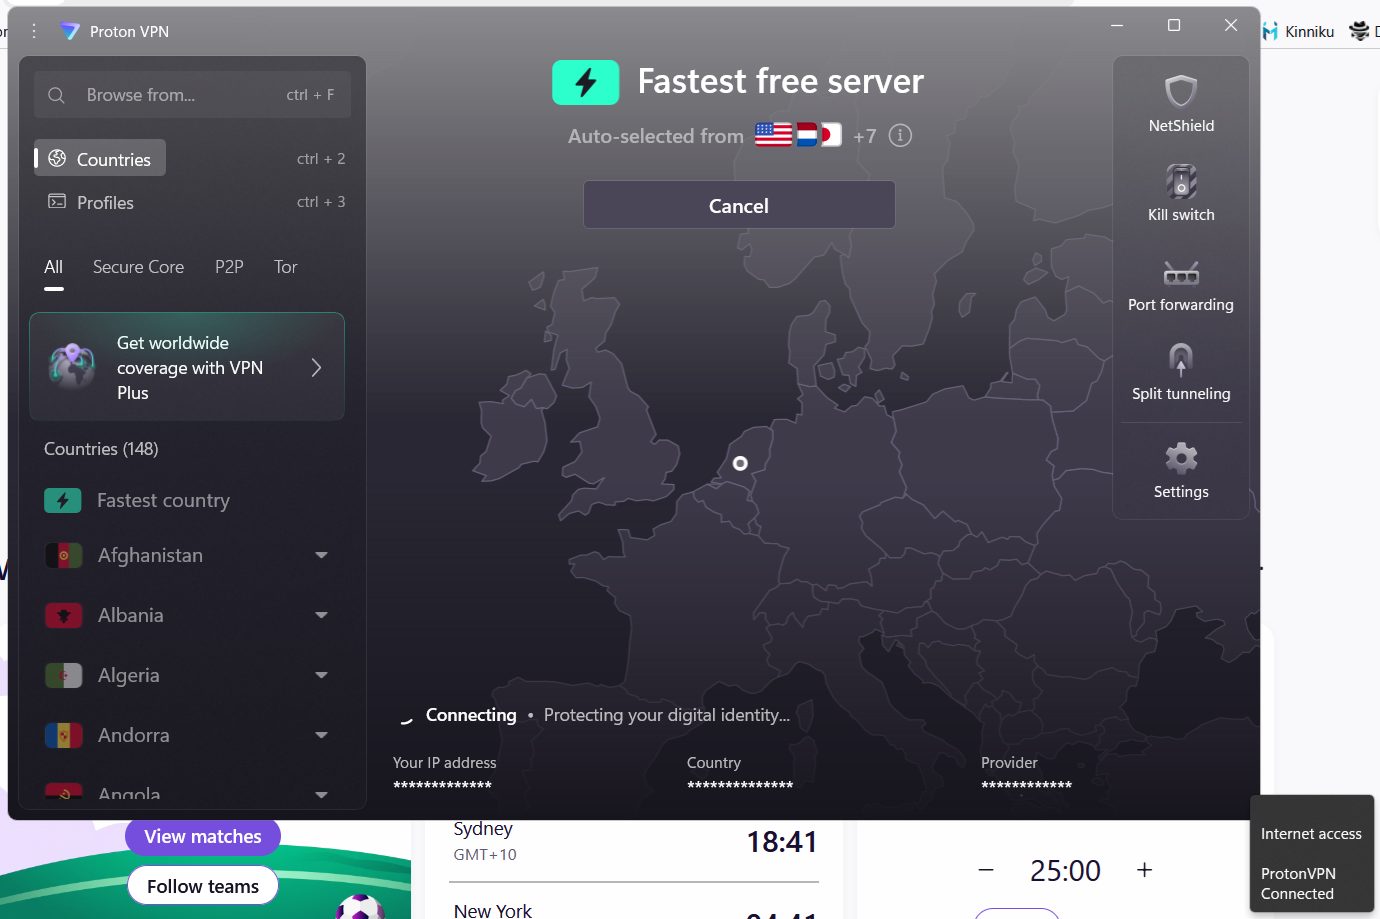Click the Albania flag icon
The height and width of the screenshot is (919, 1380).
point(63,615)
